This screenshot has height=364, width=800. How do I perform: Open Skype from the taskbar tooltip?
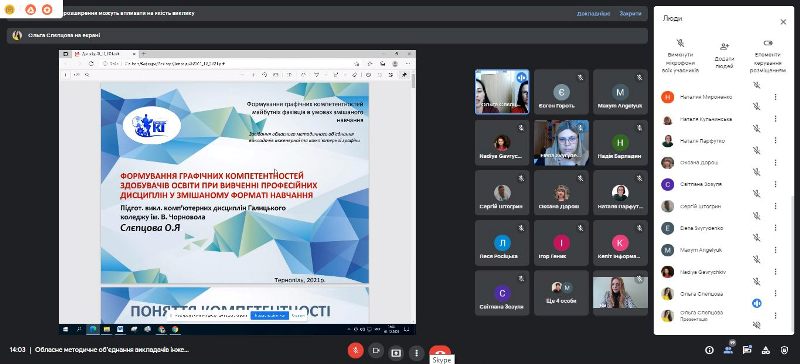point(441,360)
